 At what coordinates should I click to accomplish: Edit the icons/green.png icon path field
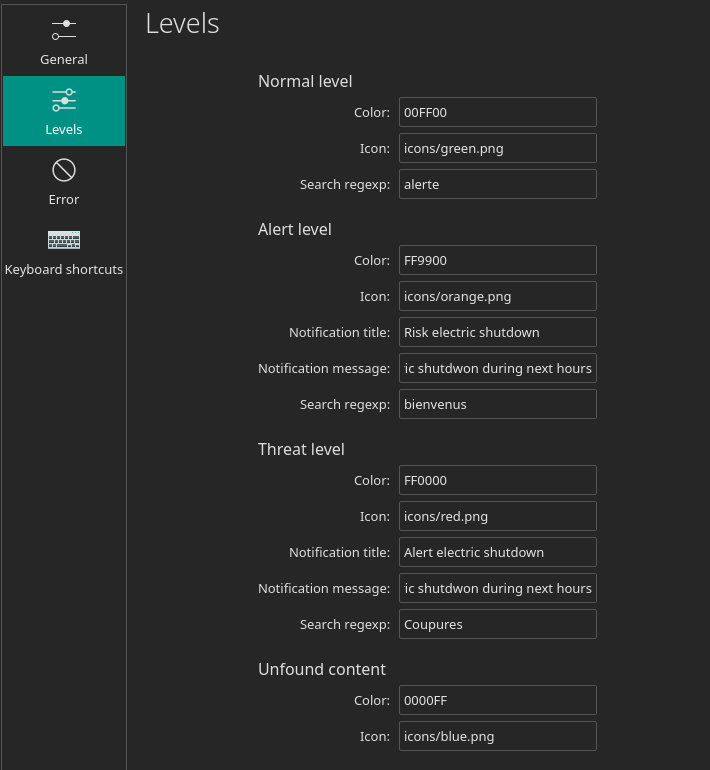(498, 148)
